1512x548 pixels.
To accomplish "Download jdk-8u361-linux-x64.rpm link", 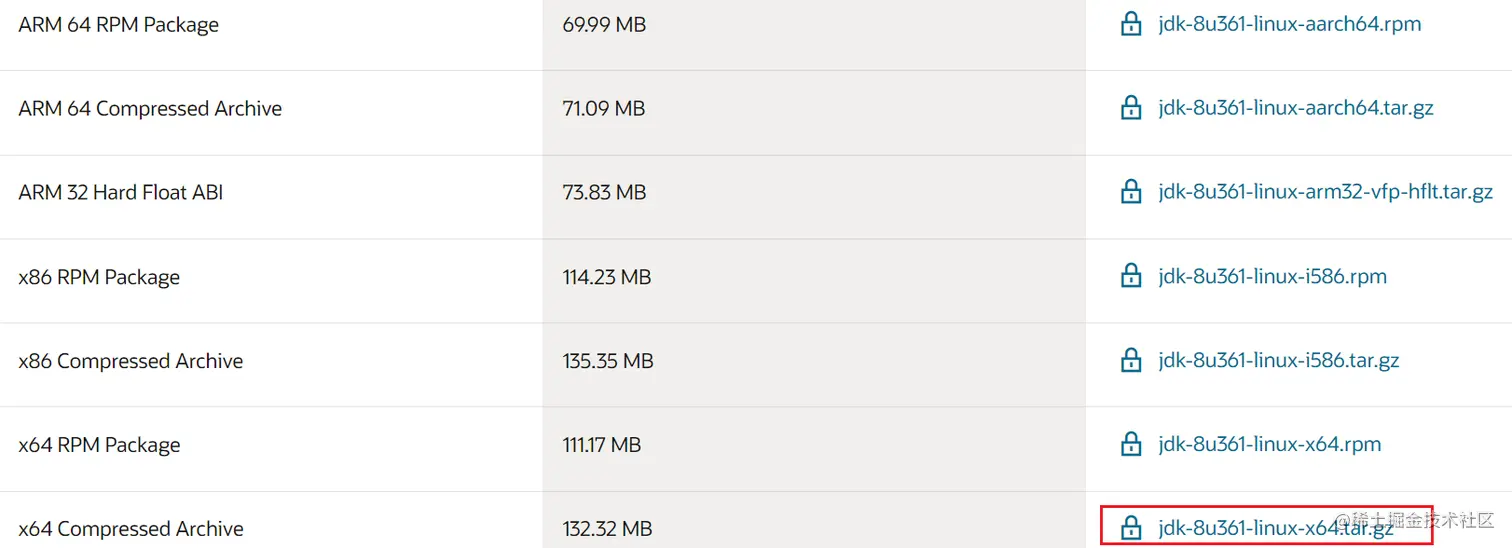I will (x=1269, y=444).
